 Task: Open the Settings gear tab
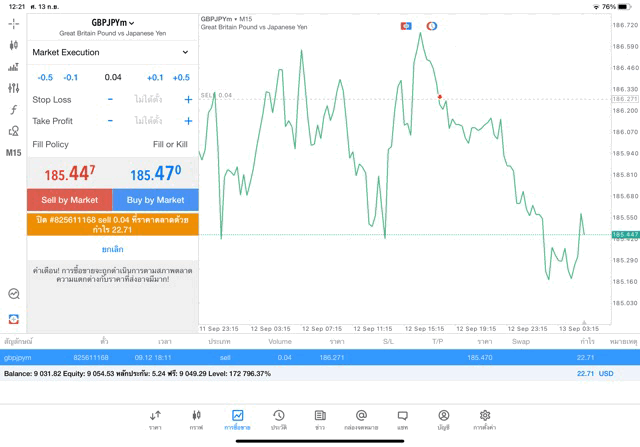(x=484, y=420)
